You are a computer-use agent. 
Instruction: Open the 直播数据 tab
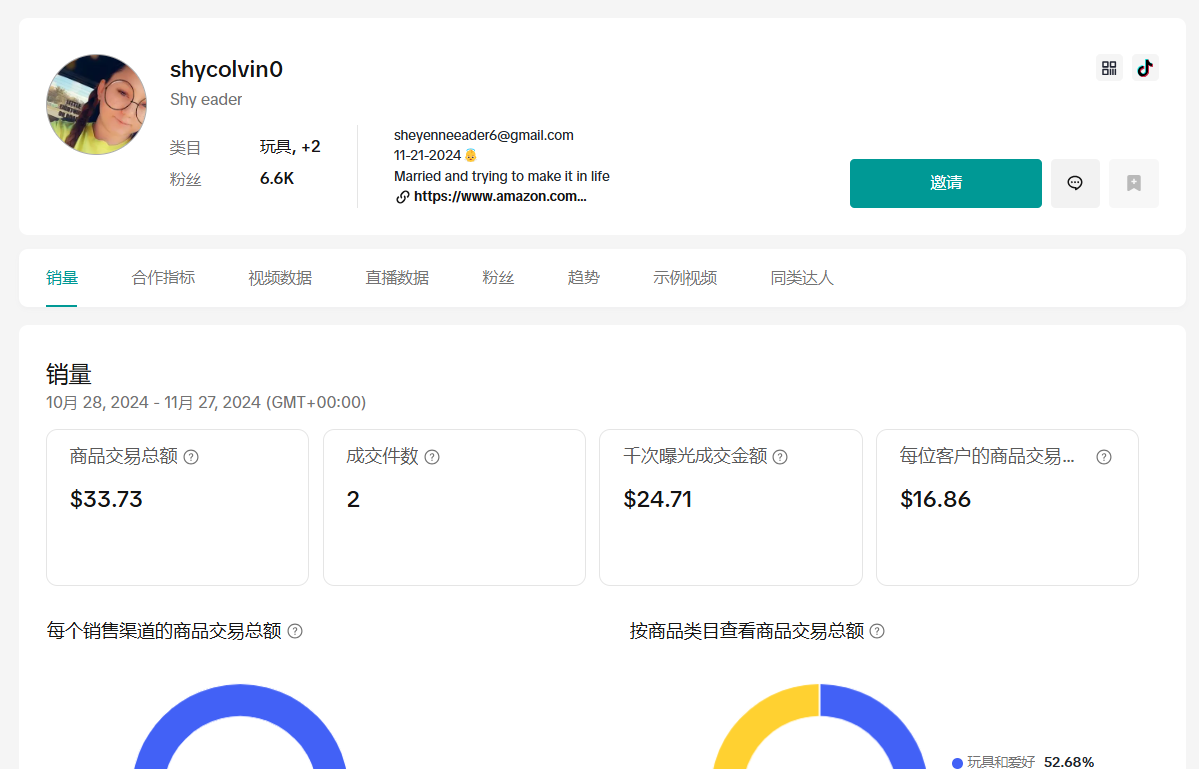point(397,278)
